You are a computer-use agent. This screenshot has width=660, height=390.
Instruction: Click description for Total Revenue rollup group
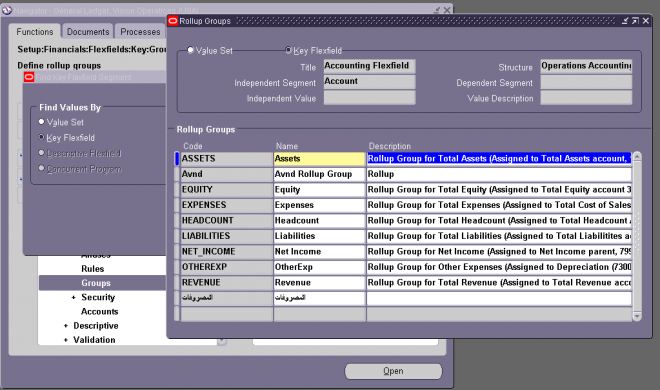click(499, 283)
